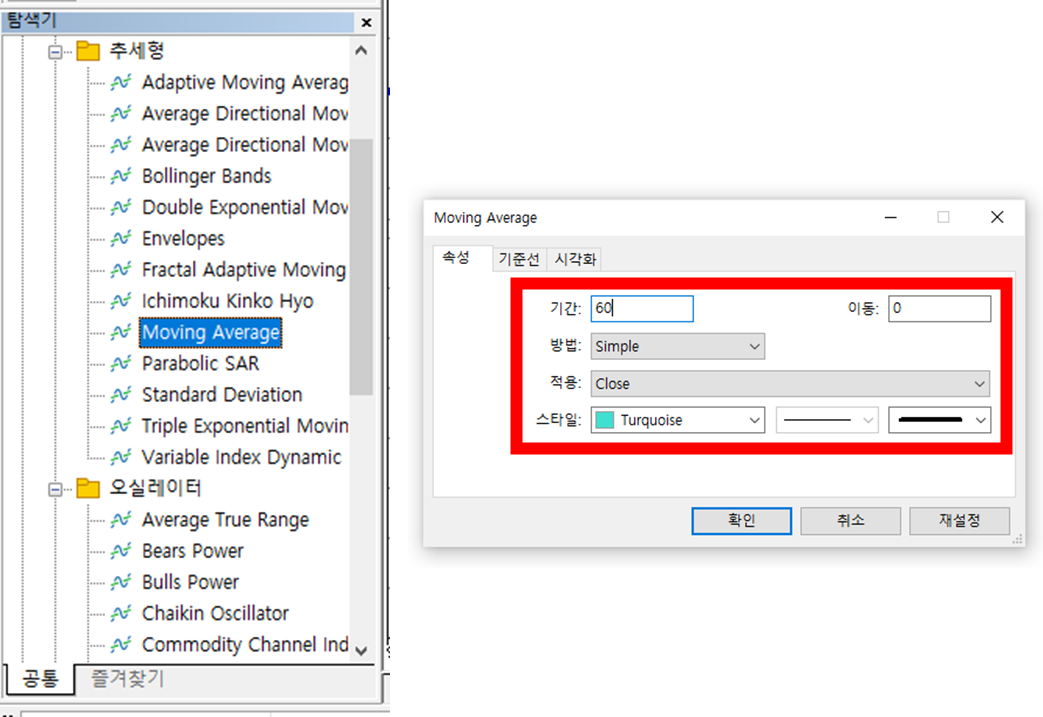Click the Chaikin Oscillator indicator icon

click(120, 613)
